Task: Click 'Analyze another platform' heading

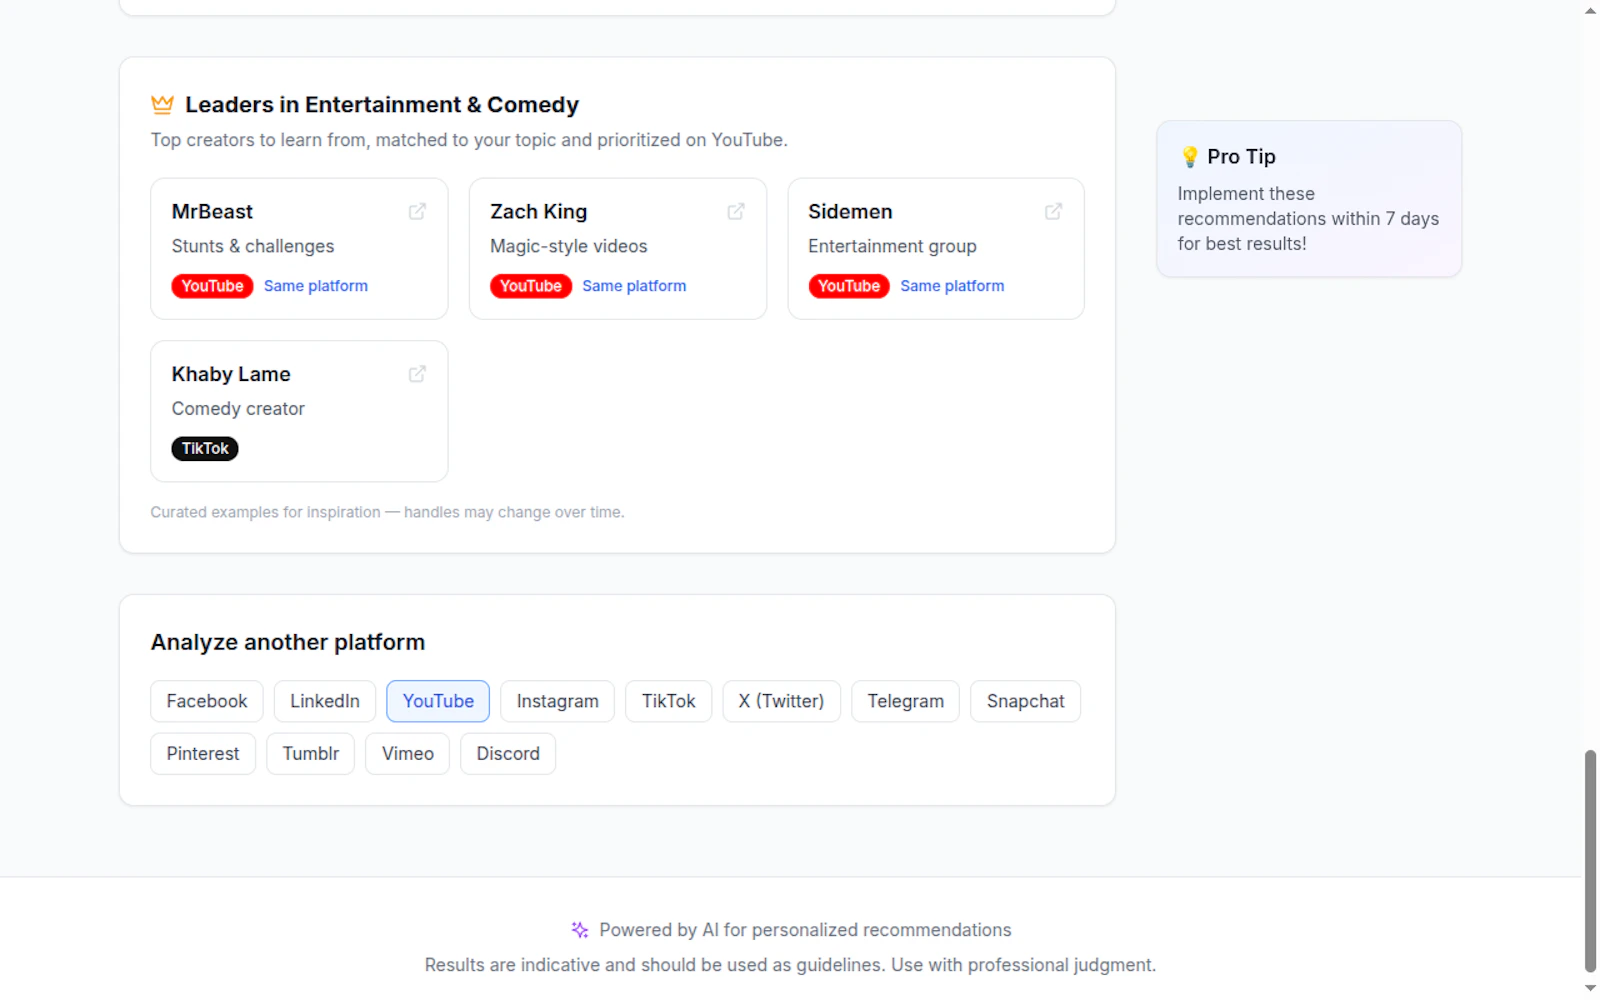Action: (x=288, y=642)
